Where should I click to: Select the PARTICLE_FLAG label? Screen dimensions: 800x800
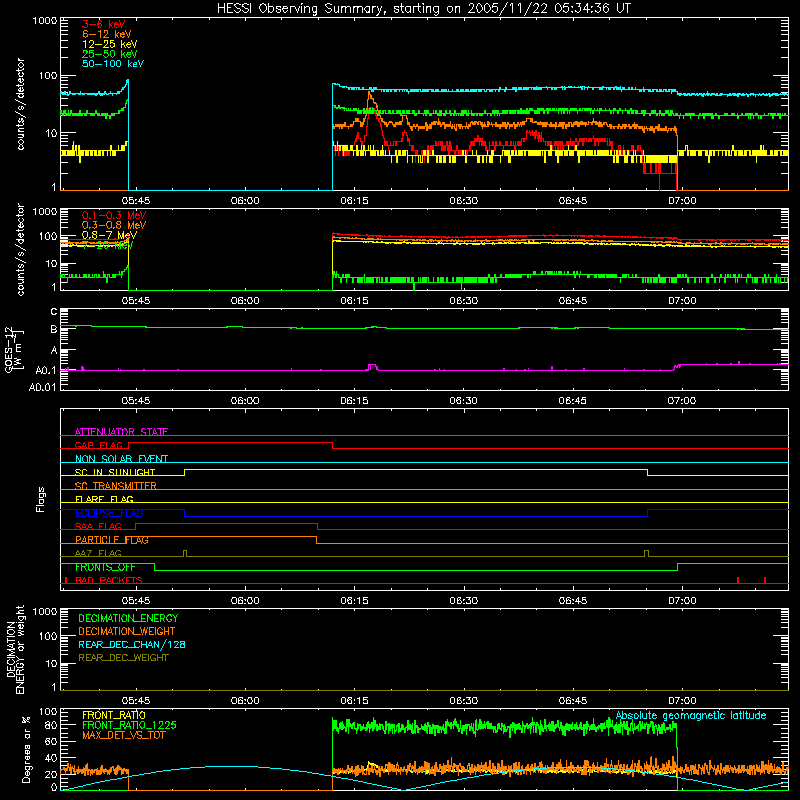click(x=112, y=540)
